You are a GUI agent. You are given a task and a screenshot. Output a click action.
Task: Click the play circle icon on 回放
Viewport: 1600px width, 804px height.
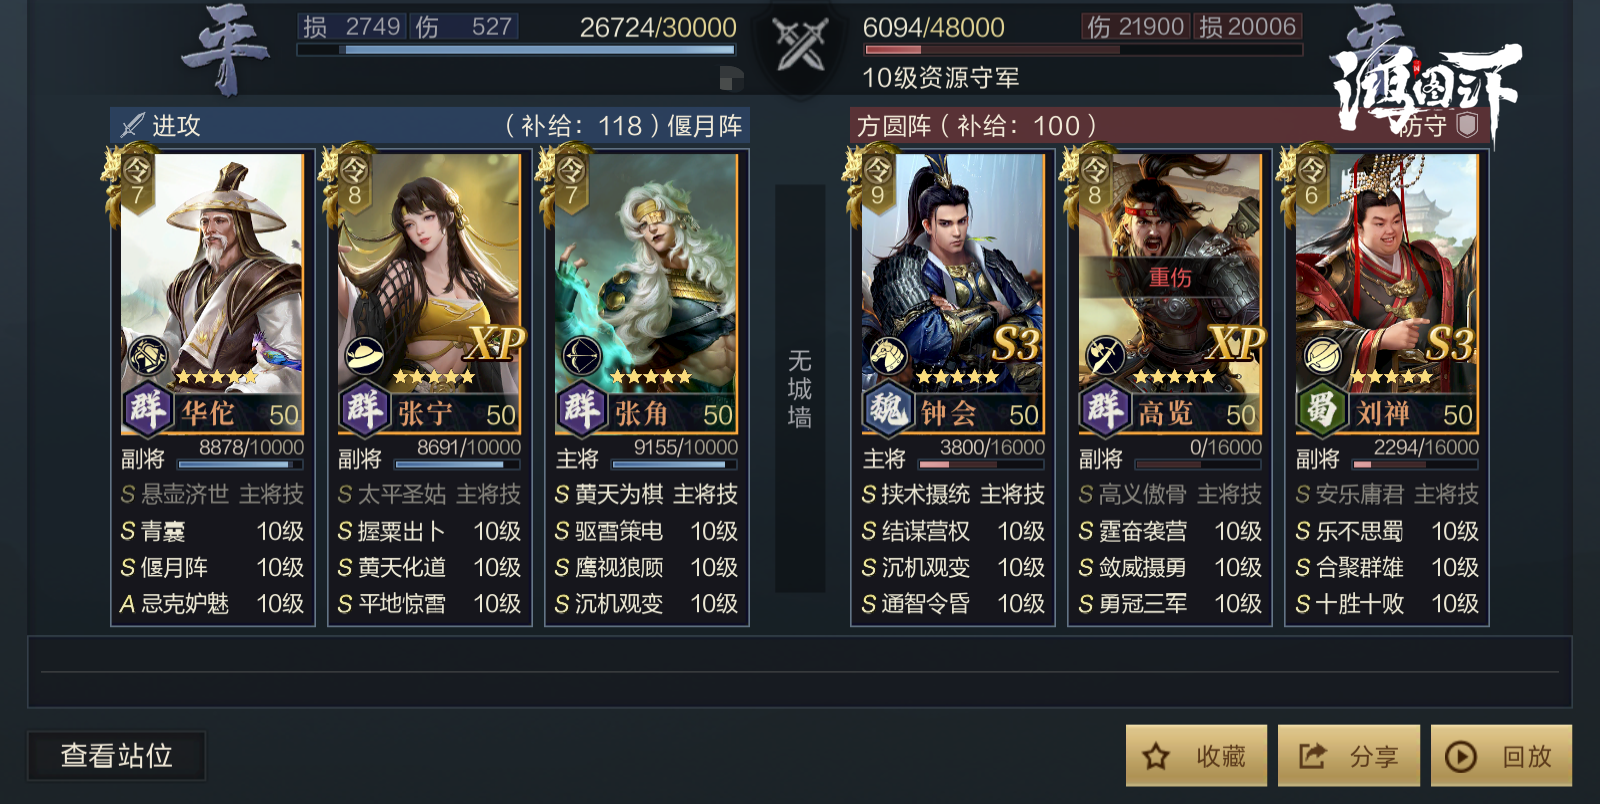point(1461,756)
